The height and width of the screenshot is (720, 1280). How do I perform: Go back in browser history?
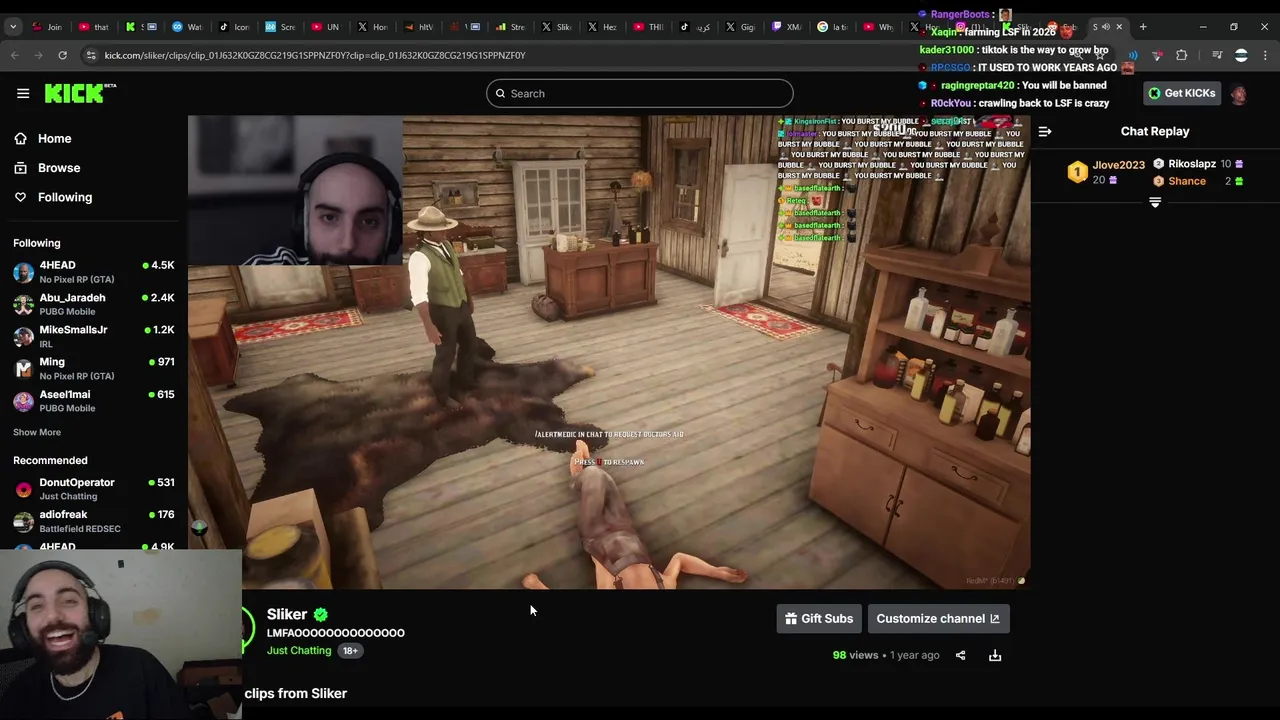coord(15,55)
